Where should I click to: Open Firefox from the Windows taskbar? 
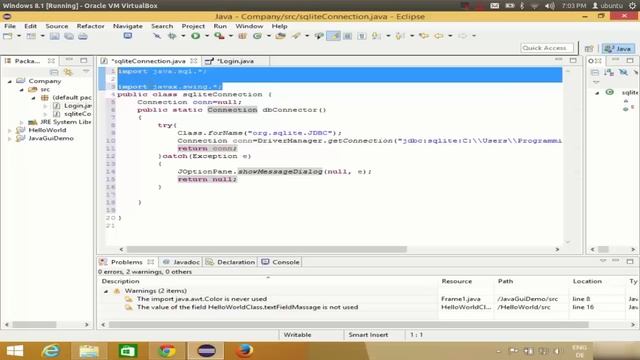coord(244,351)
